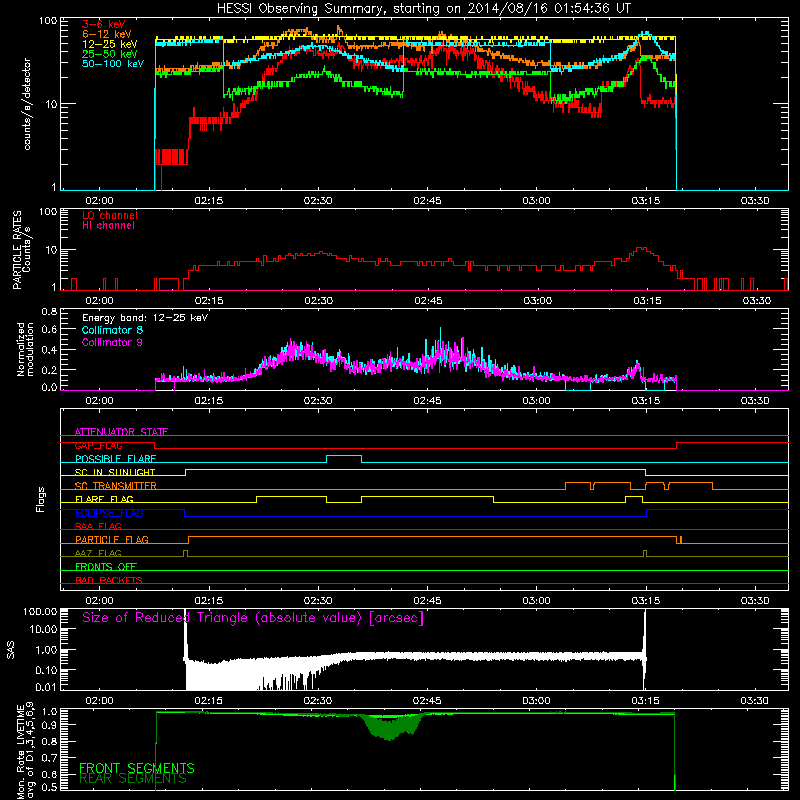The height and width of the screenshot is (800, 800).
Task: Click the GAP_FLAG label
Action: pos(98,445)
